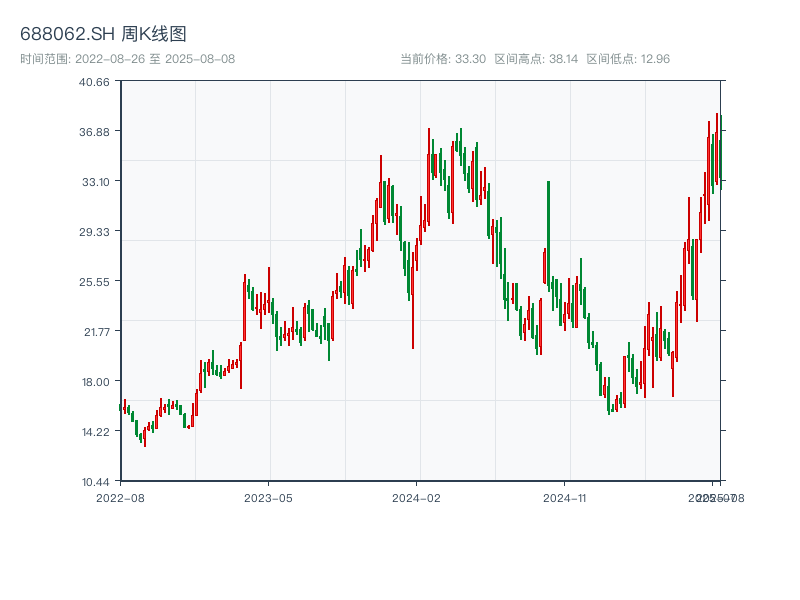Click the tall green candle reaching 33.10 before 2024-11

coord(548,235)
